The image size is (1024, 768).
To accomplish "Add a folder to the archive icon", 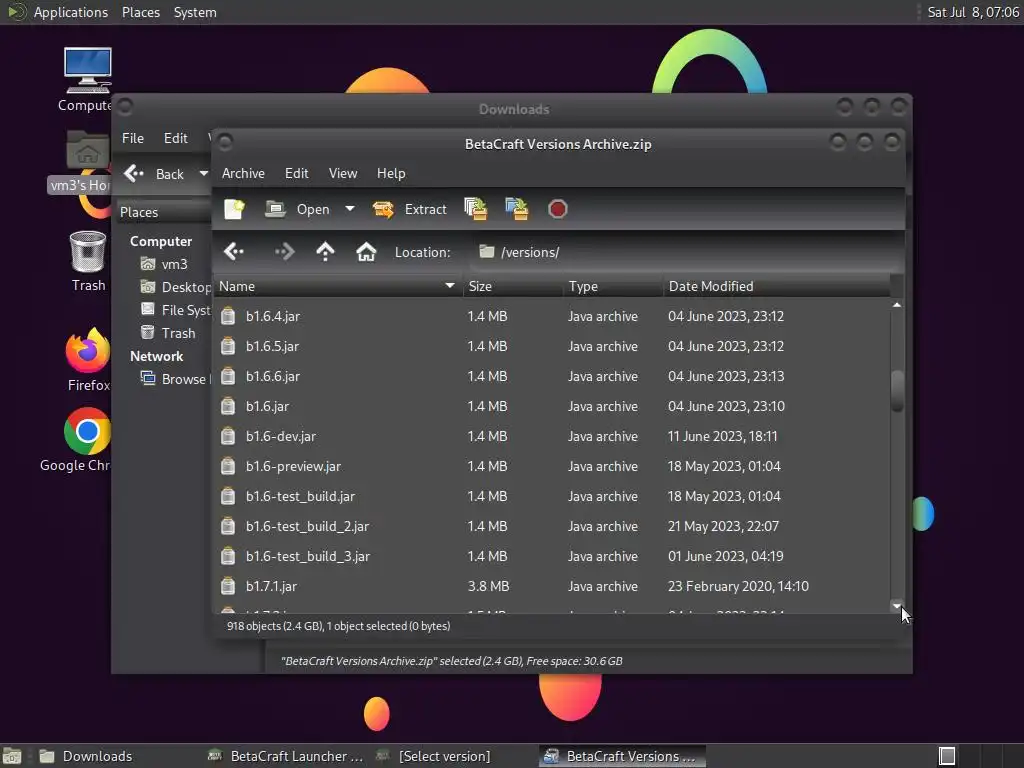I will pos(517,209).
